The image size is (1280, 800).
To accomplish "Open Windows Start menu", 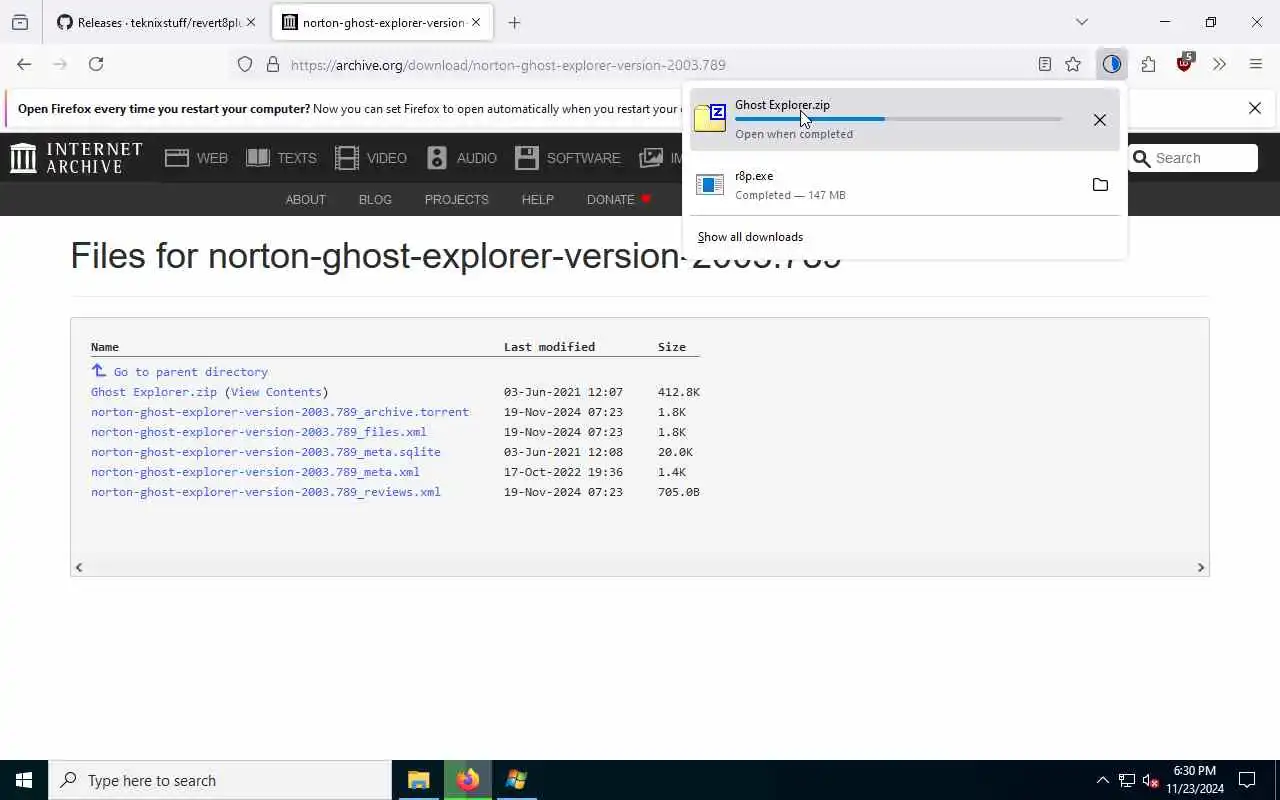I will click(x=24, y=780).
